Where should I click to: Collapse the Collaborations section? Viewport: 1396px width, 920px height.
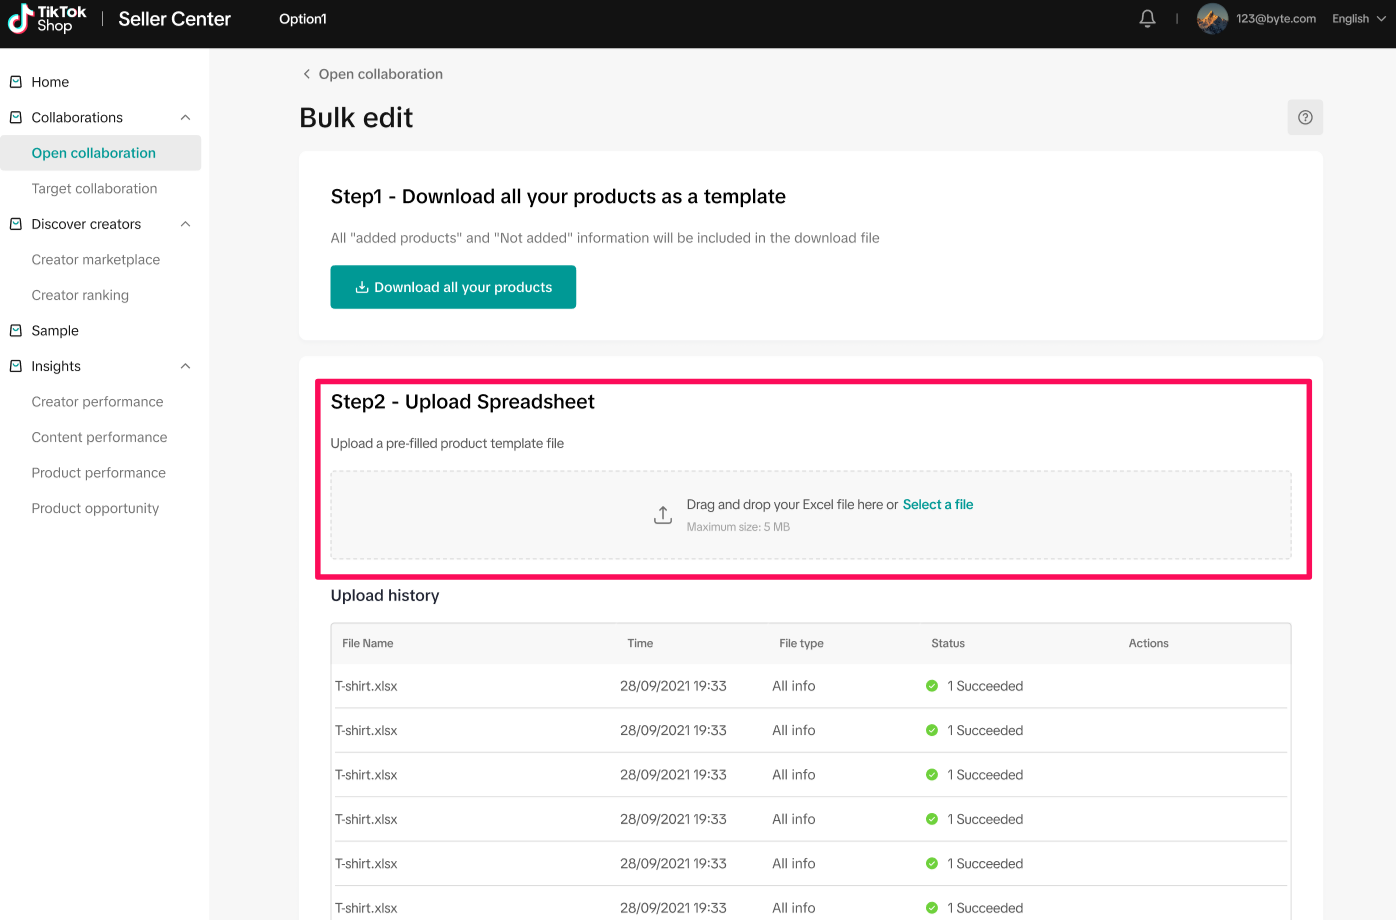coord(185,118)
